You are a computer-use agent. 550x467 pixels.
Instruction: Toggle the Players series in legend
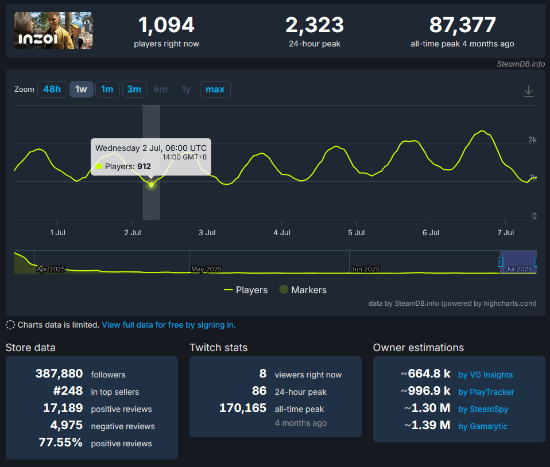[246, 290]
